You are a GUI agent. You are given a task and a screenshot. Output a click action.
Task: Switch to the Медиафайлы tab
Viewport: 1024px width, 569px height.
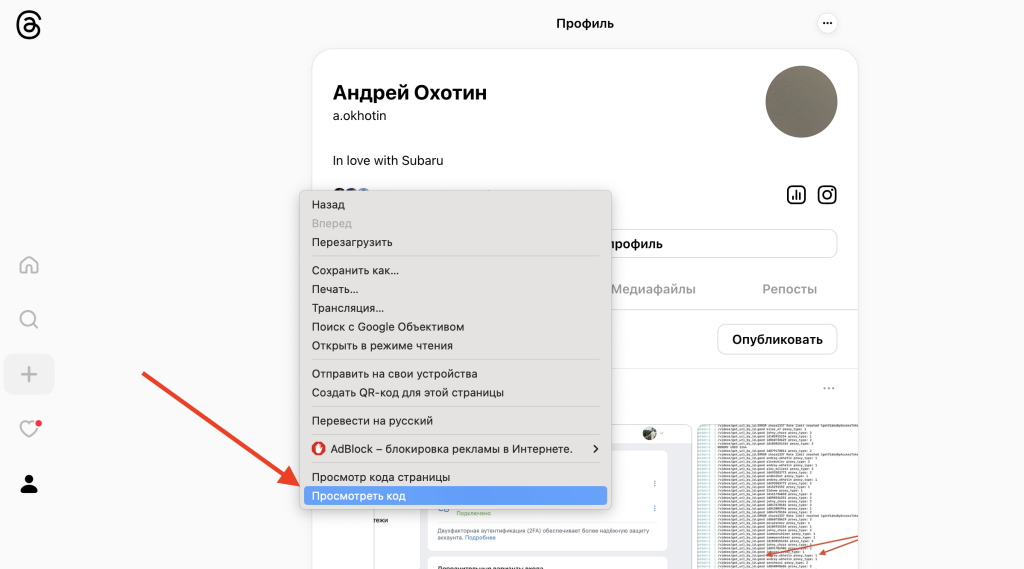click(x=653, y=289)
